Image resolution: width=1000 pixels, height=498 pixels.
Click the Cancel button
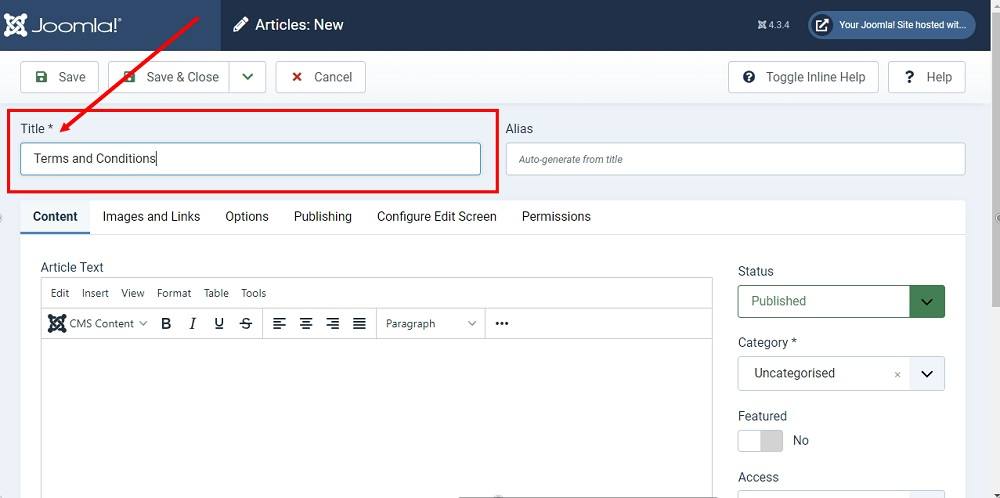point(321,77)
